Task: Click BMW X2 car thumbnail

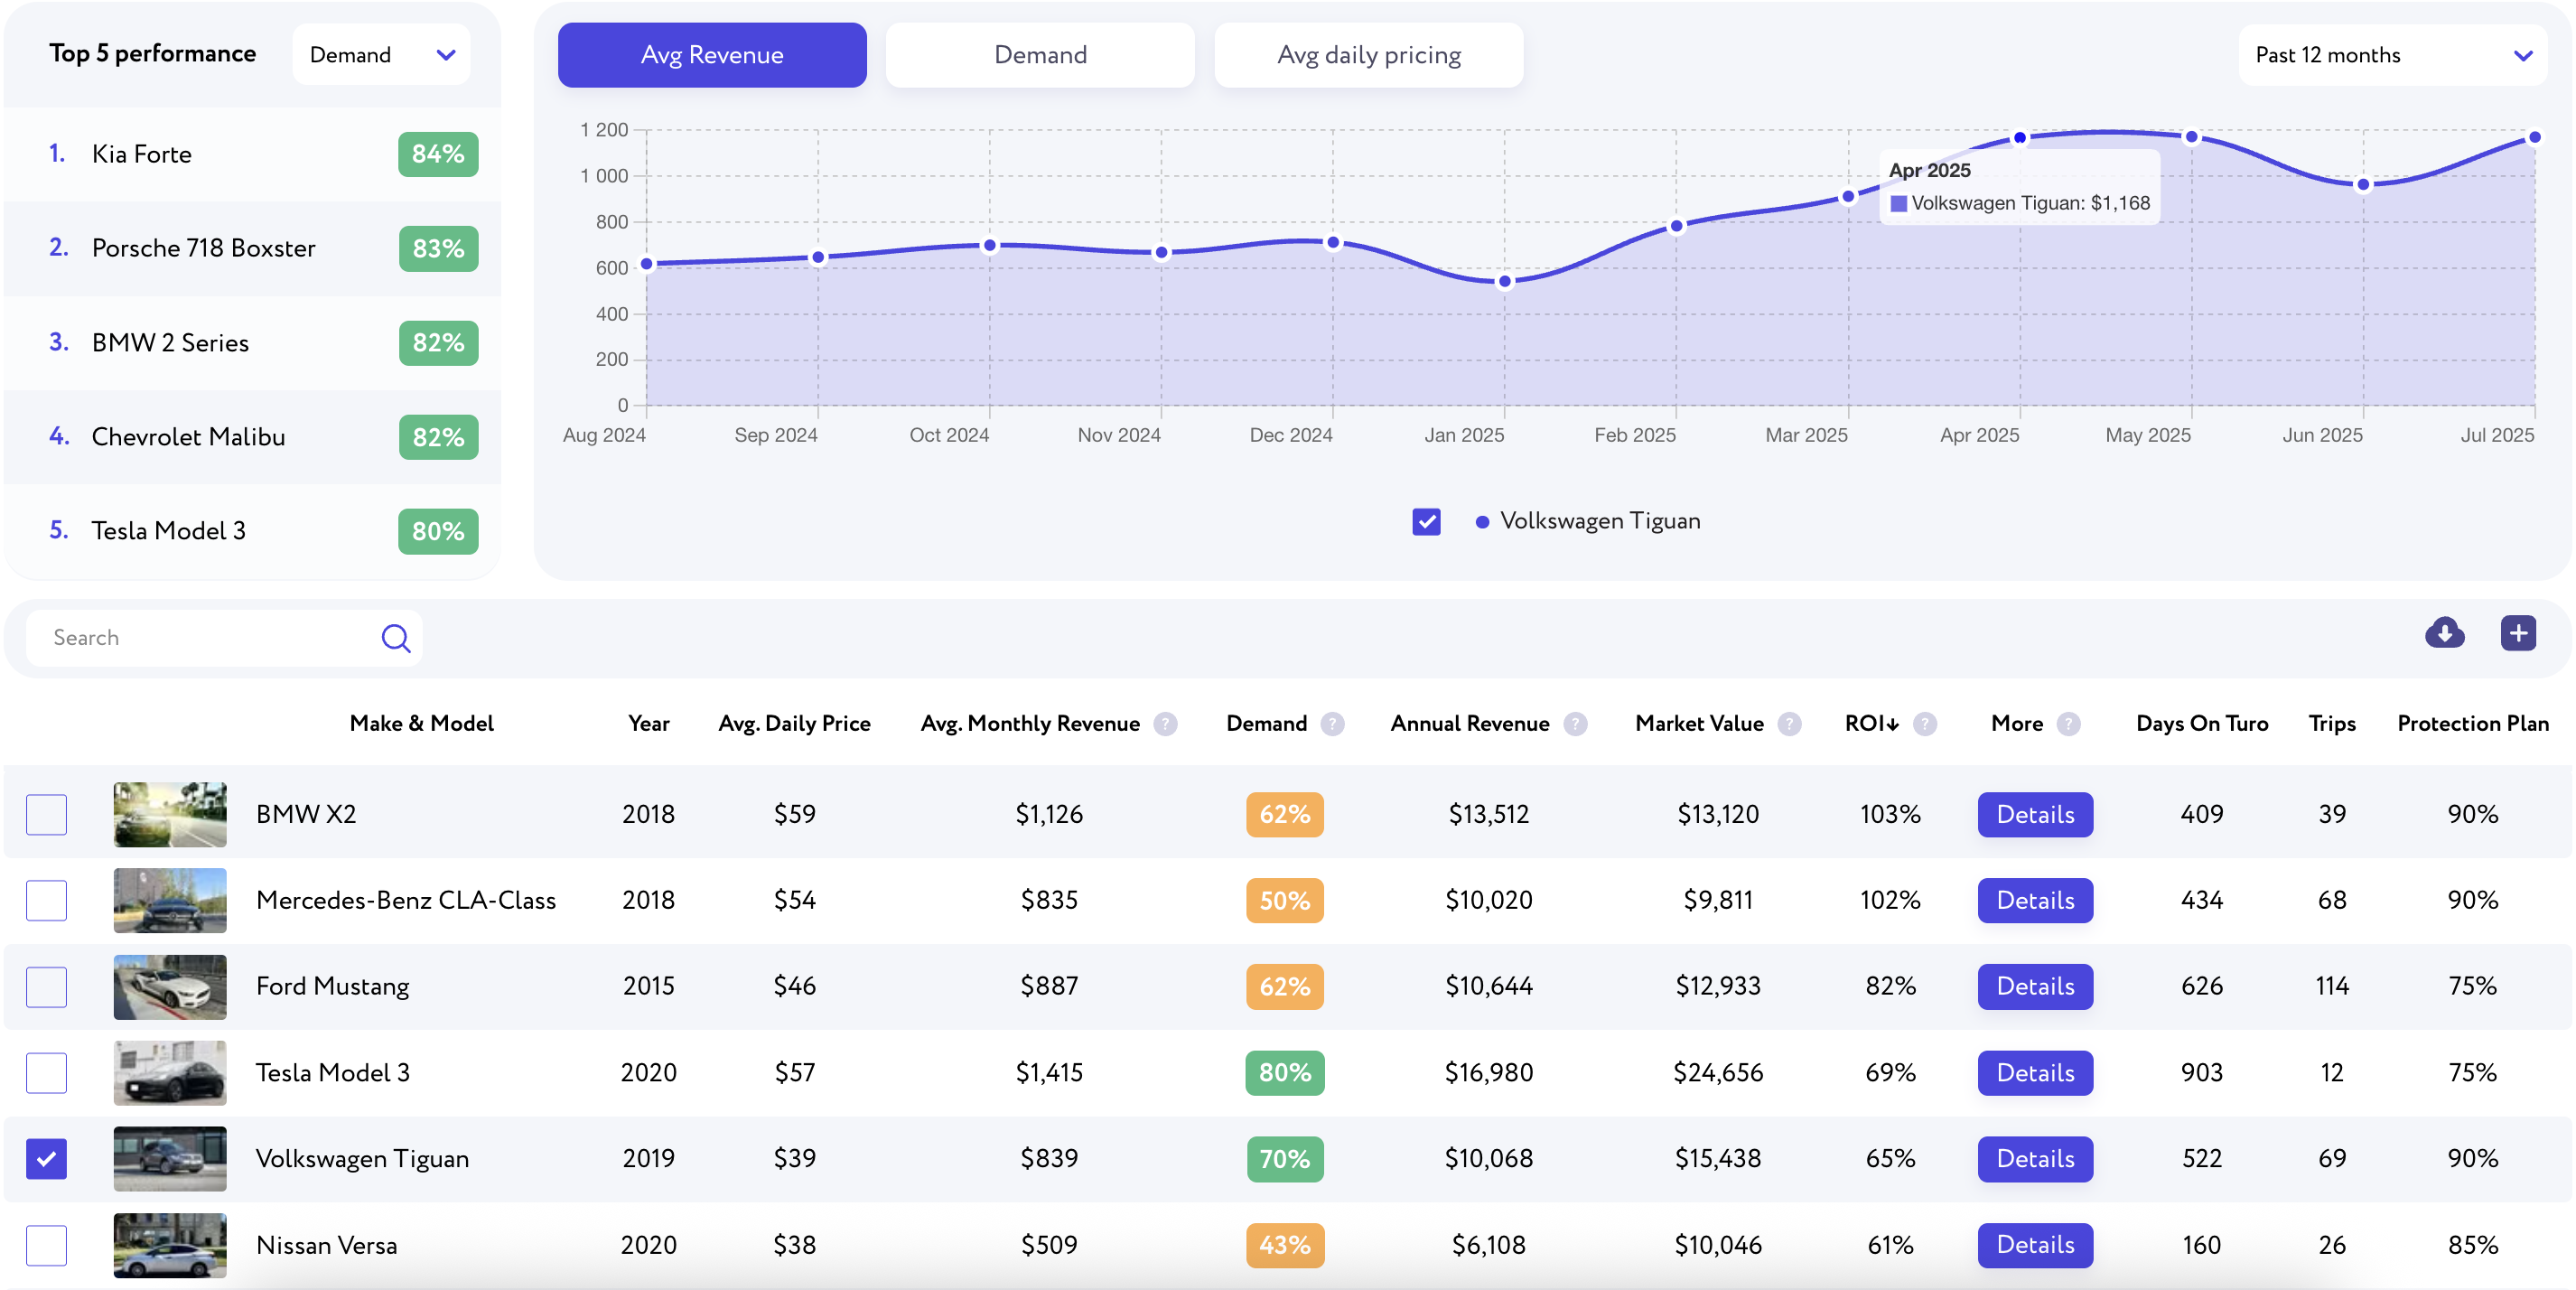Action: coord(170,814)
